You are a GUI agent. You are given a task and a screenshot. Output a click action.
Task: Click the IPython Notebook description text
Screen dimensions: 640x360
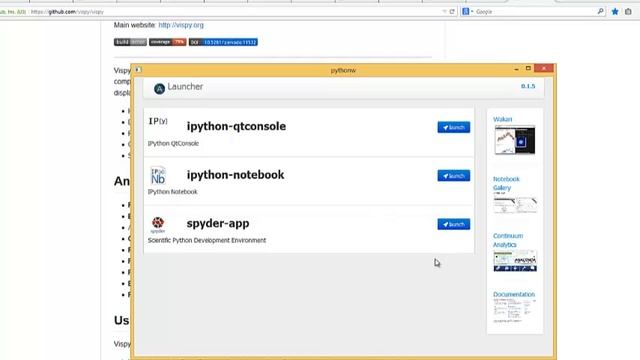(x=173, y=192)
